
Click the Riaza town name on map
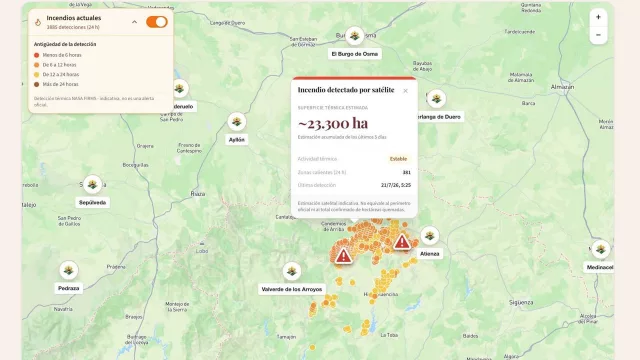pyautogui.click(x=198, y=194)
